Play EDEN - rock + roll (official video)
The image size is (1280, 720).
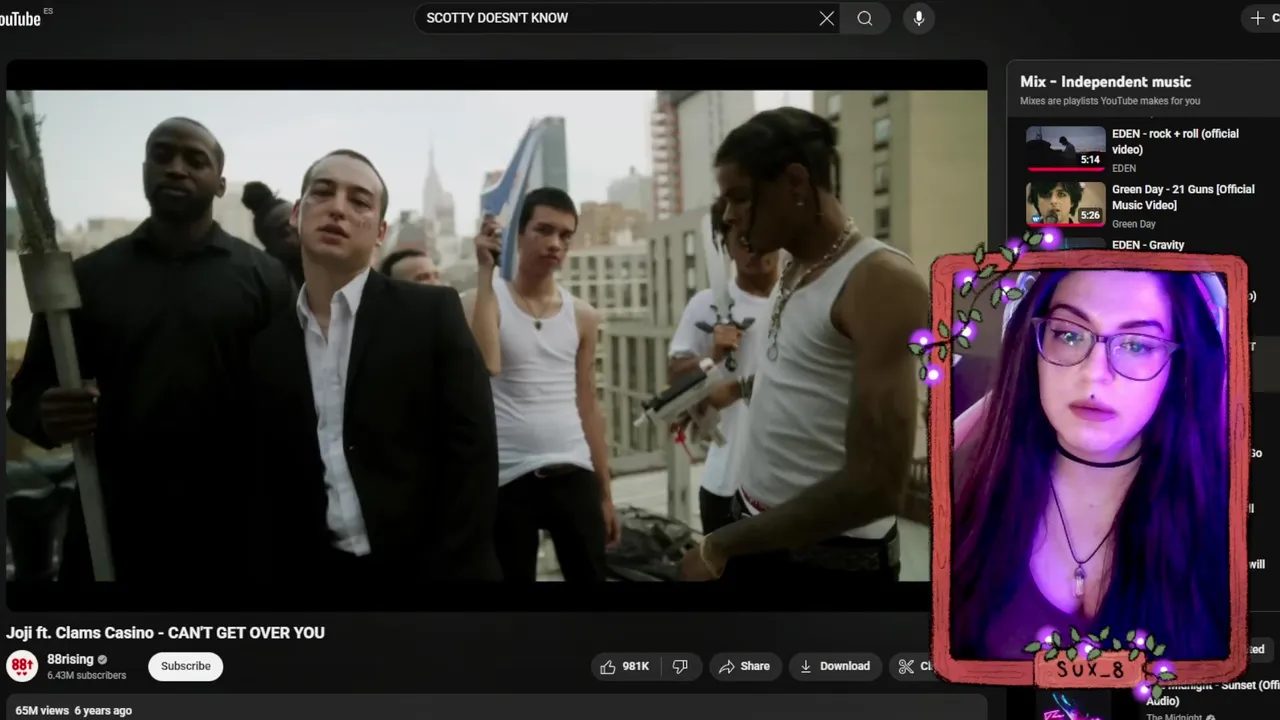pyautogui.click(x=1175, y=141)
